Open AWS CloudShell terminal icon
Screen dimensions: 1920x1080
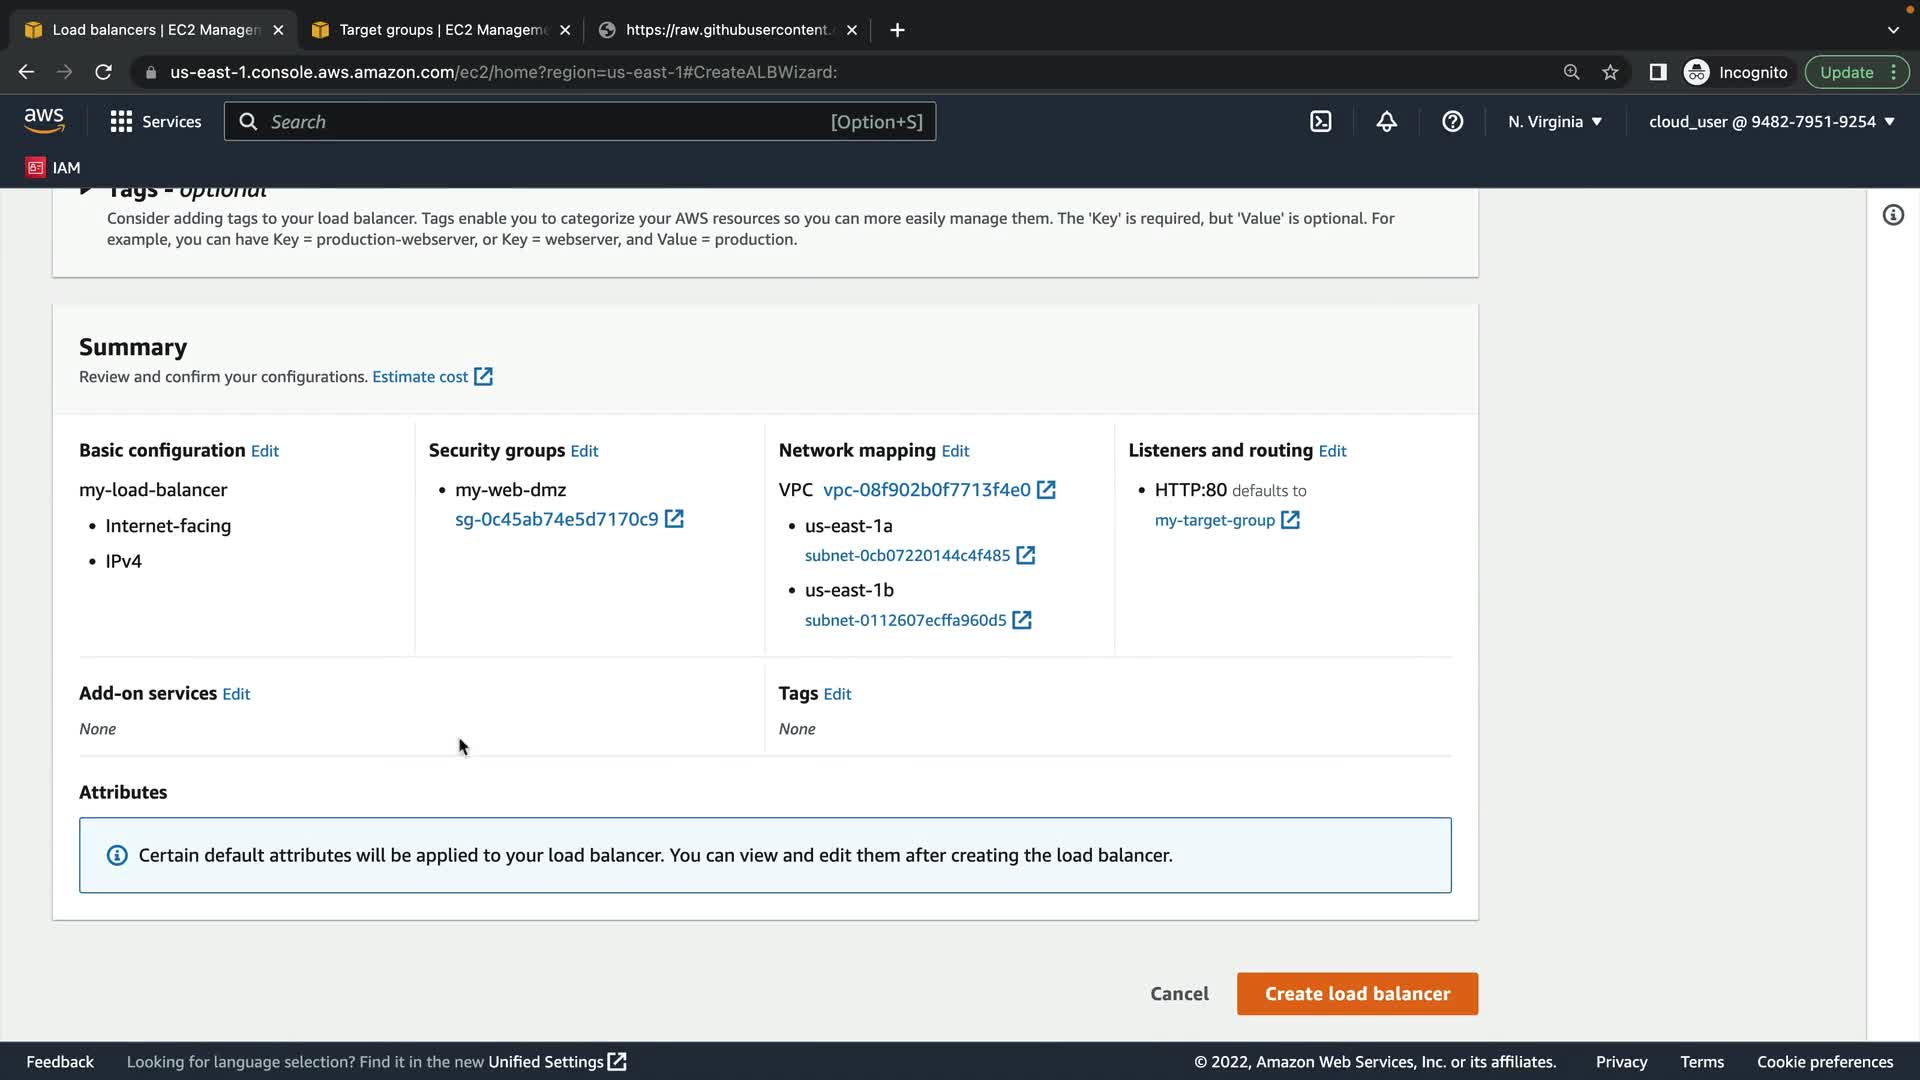(x=1320, y=122)
